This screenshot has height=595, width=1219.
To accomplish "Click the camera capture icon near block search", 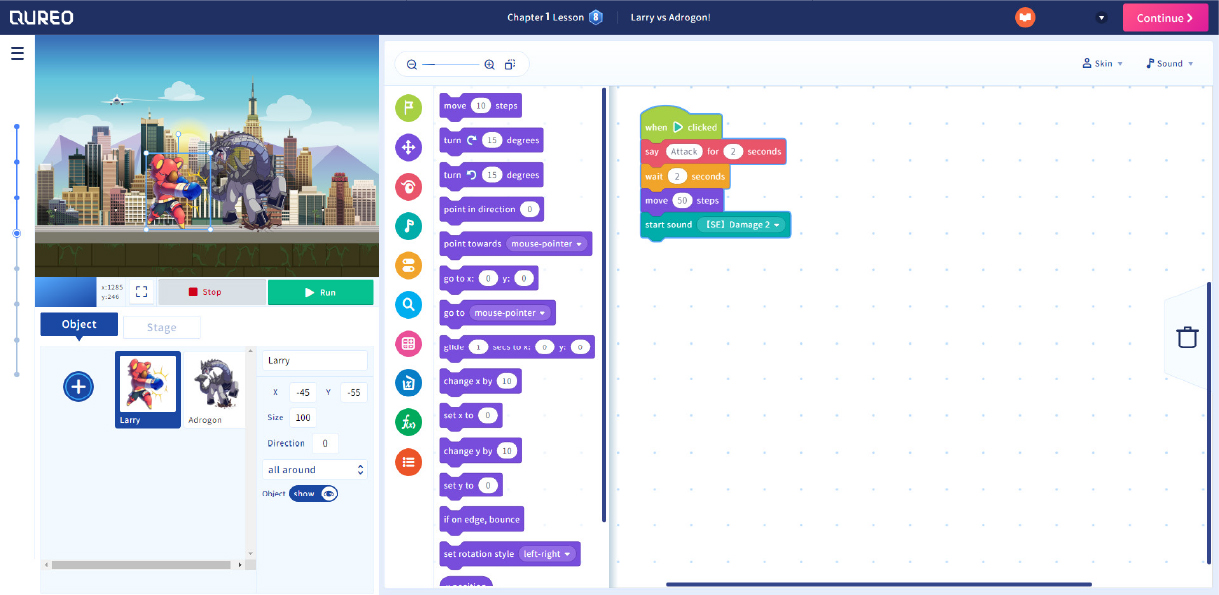I will point(510,63).
